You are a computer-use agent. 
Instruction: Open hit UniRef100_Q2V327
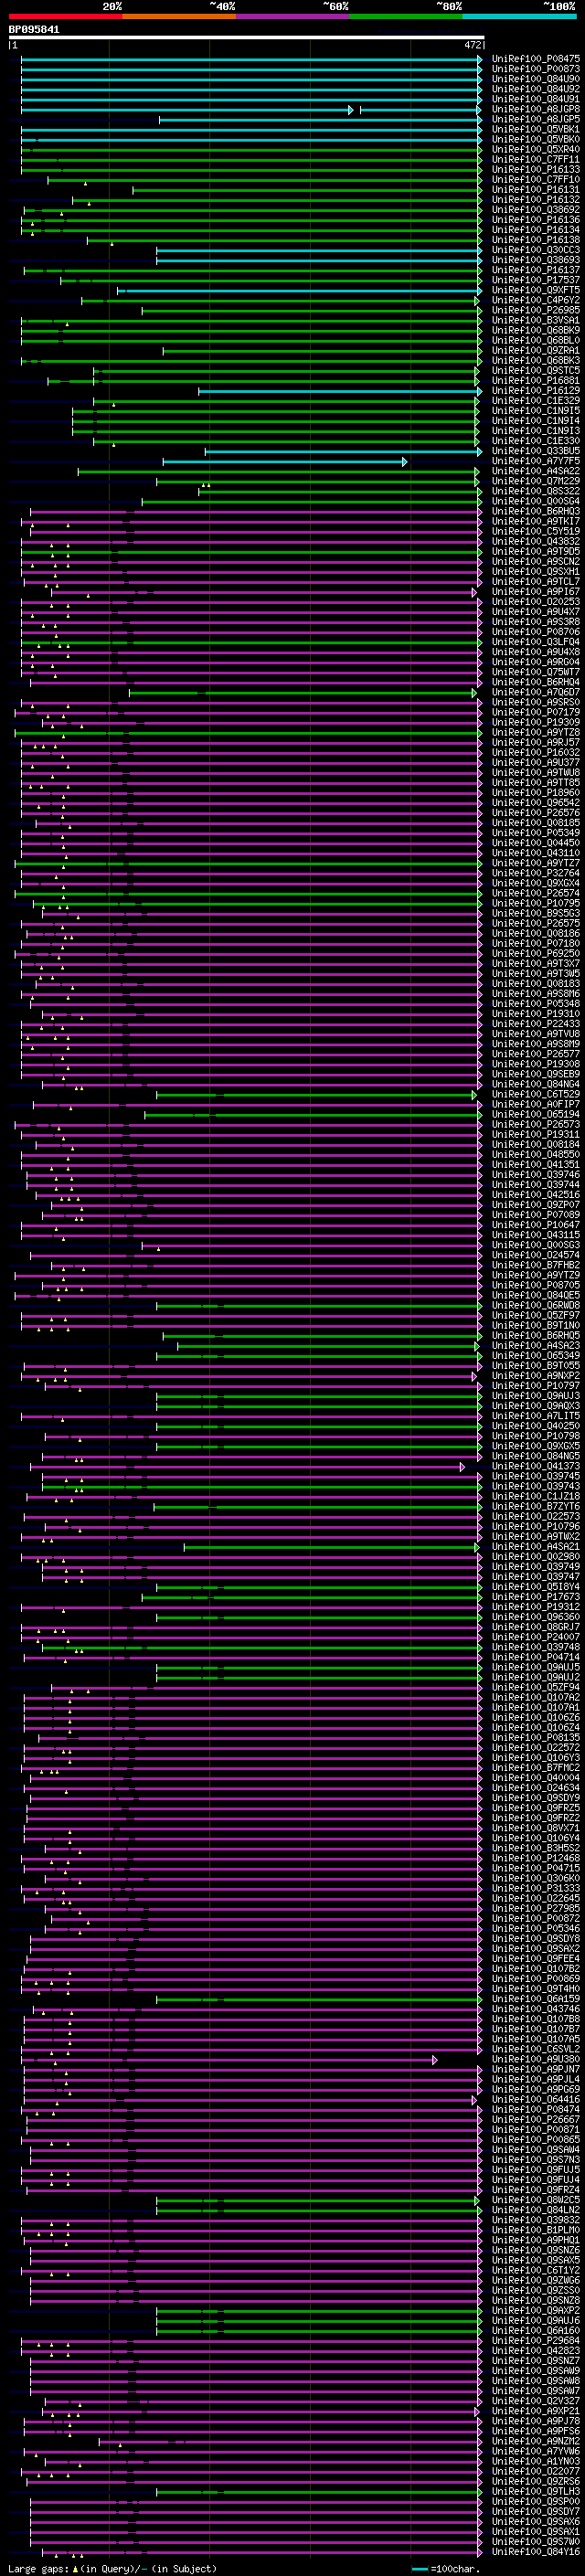[x=535, y=2400]
